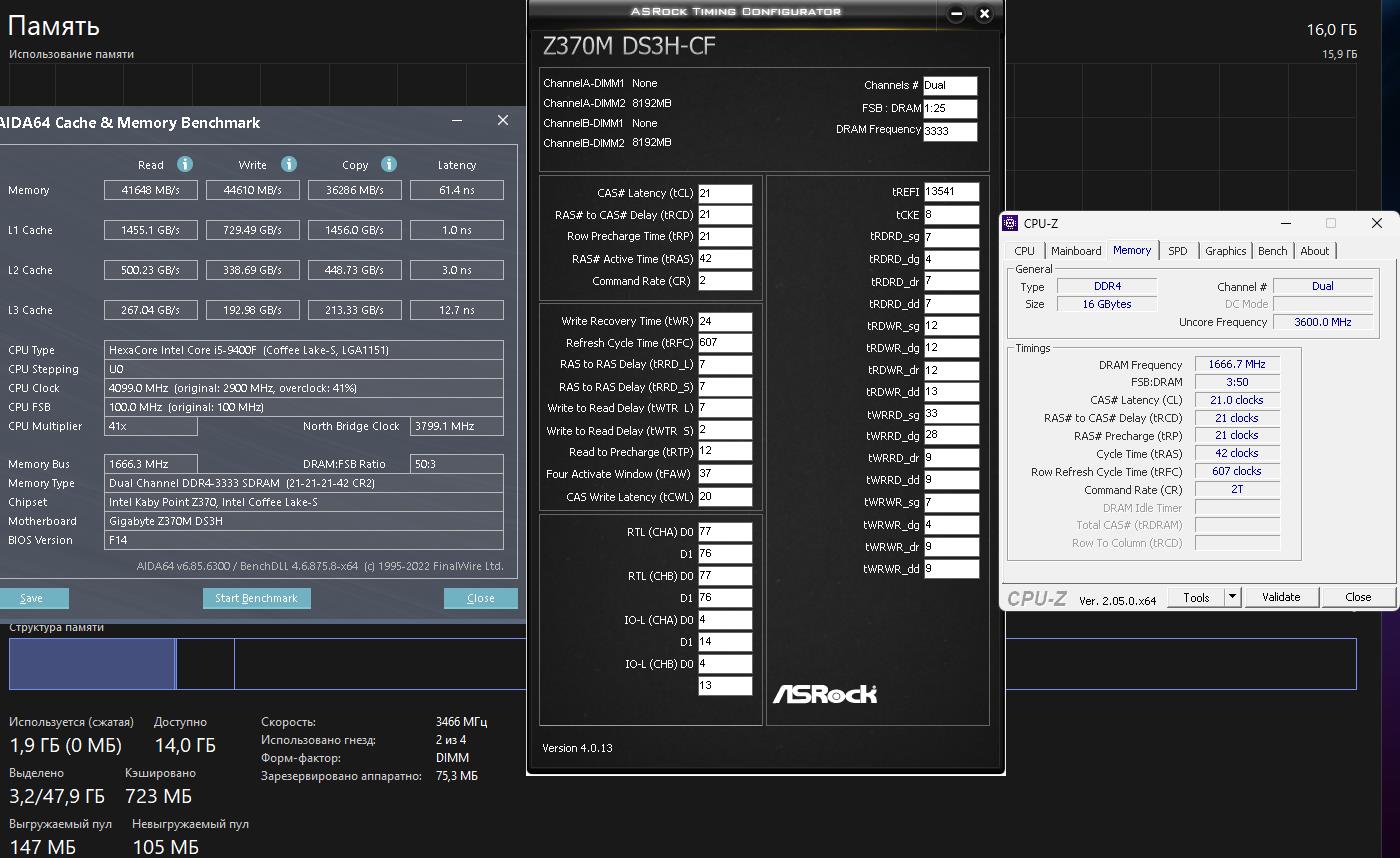Click the Uncore Frequency 3600.0 MHz value

1322,322
